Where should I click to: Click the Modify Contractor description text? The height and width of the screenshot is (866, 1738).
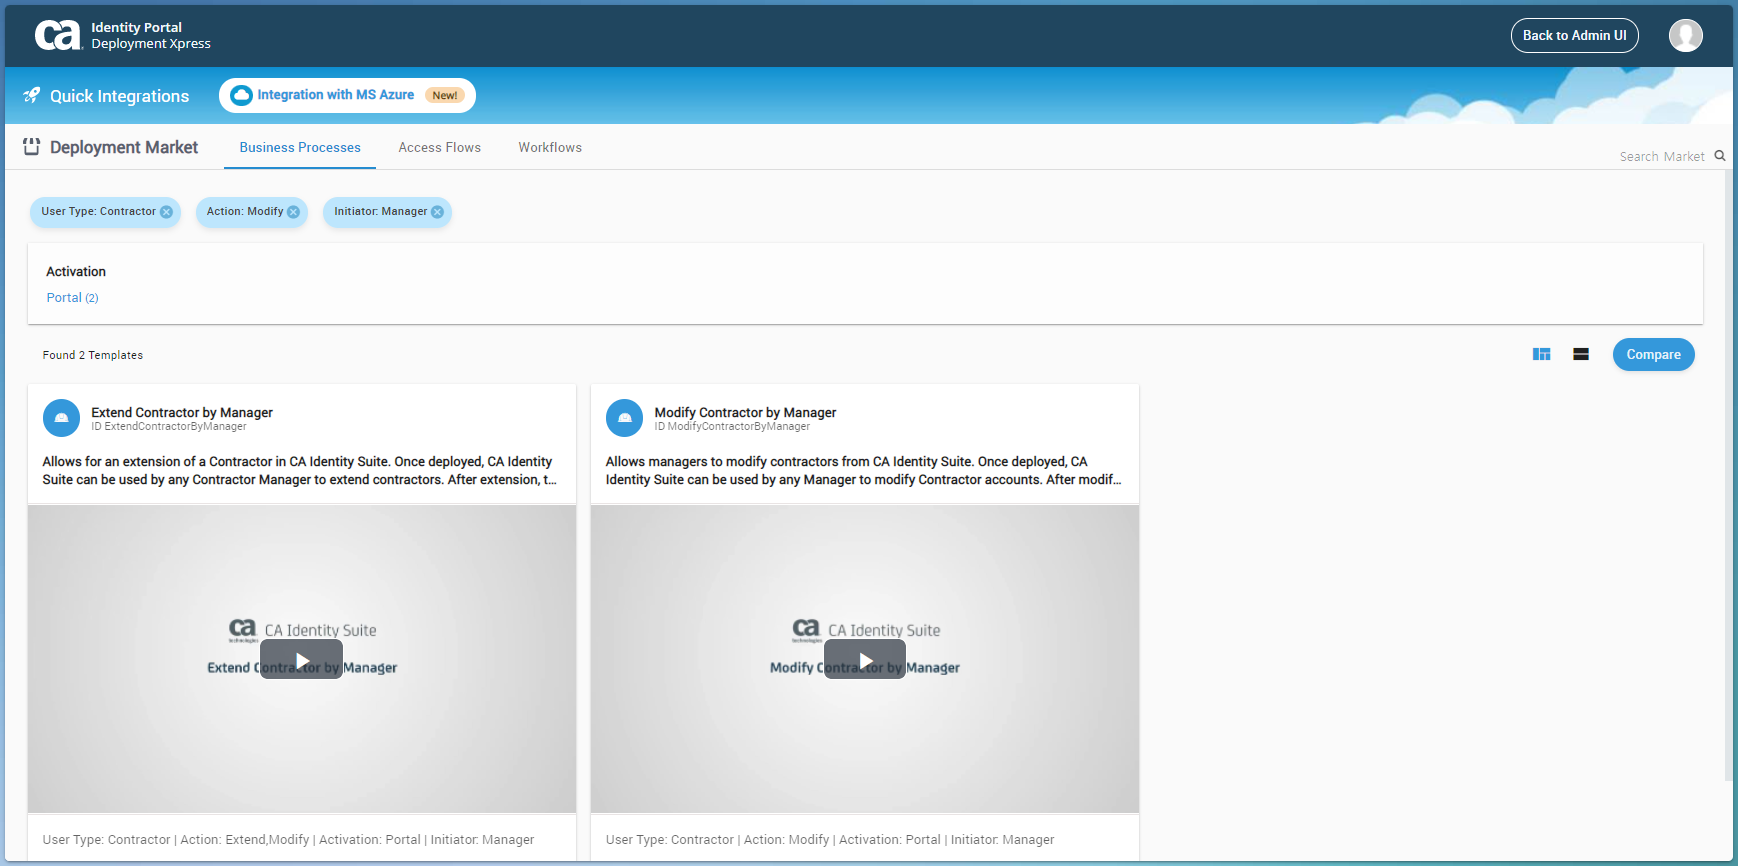pyautogui.click(x=863, y=471)
